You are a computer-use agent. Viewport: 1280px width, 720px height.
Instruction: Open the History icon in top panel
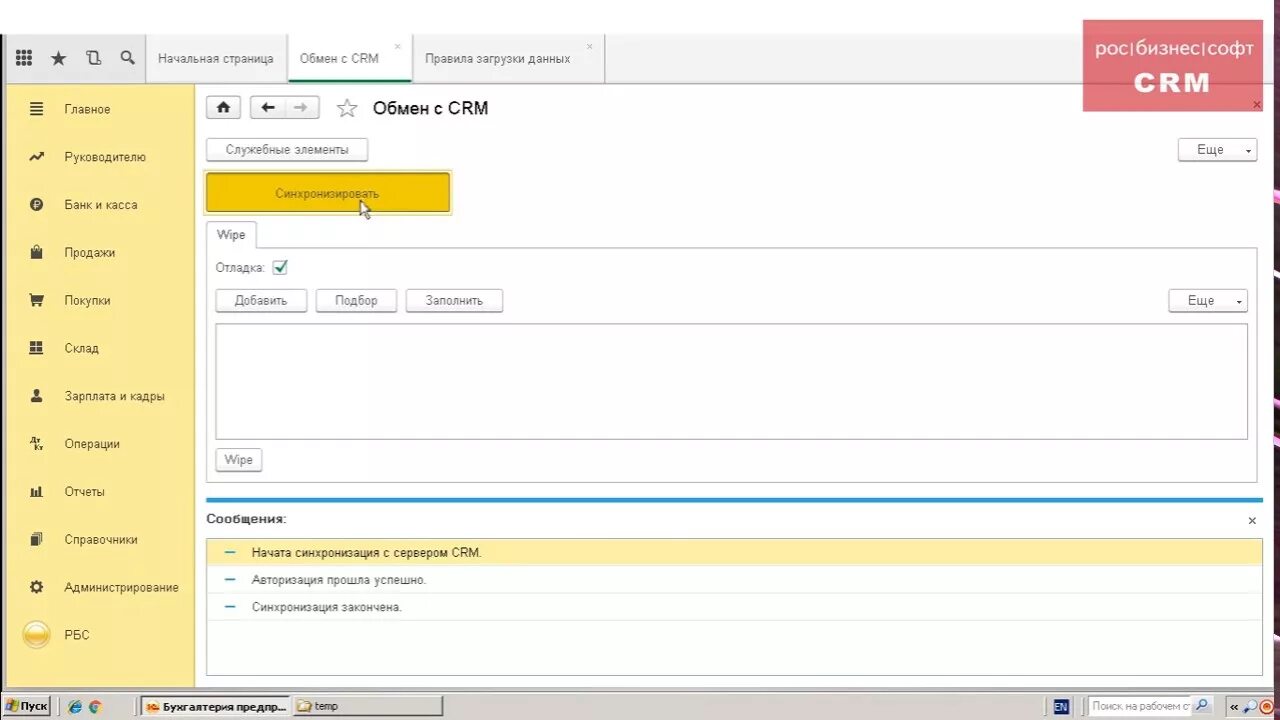pos(93,58)
